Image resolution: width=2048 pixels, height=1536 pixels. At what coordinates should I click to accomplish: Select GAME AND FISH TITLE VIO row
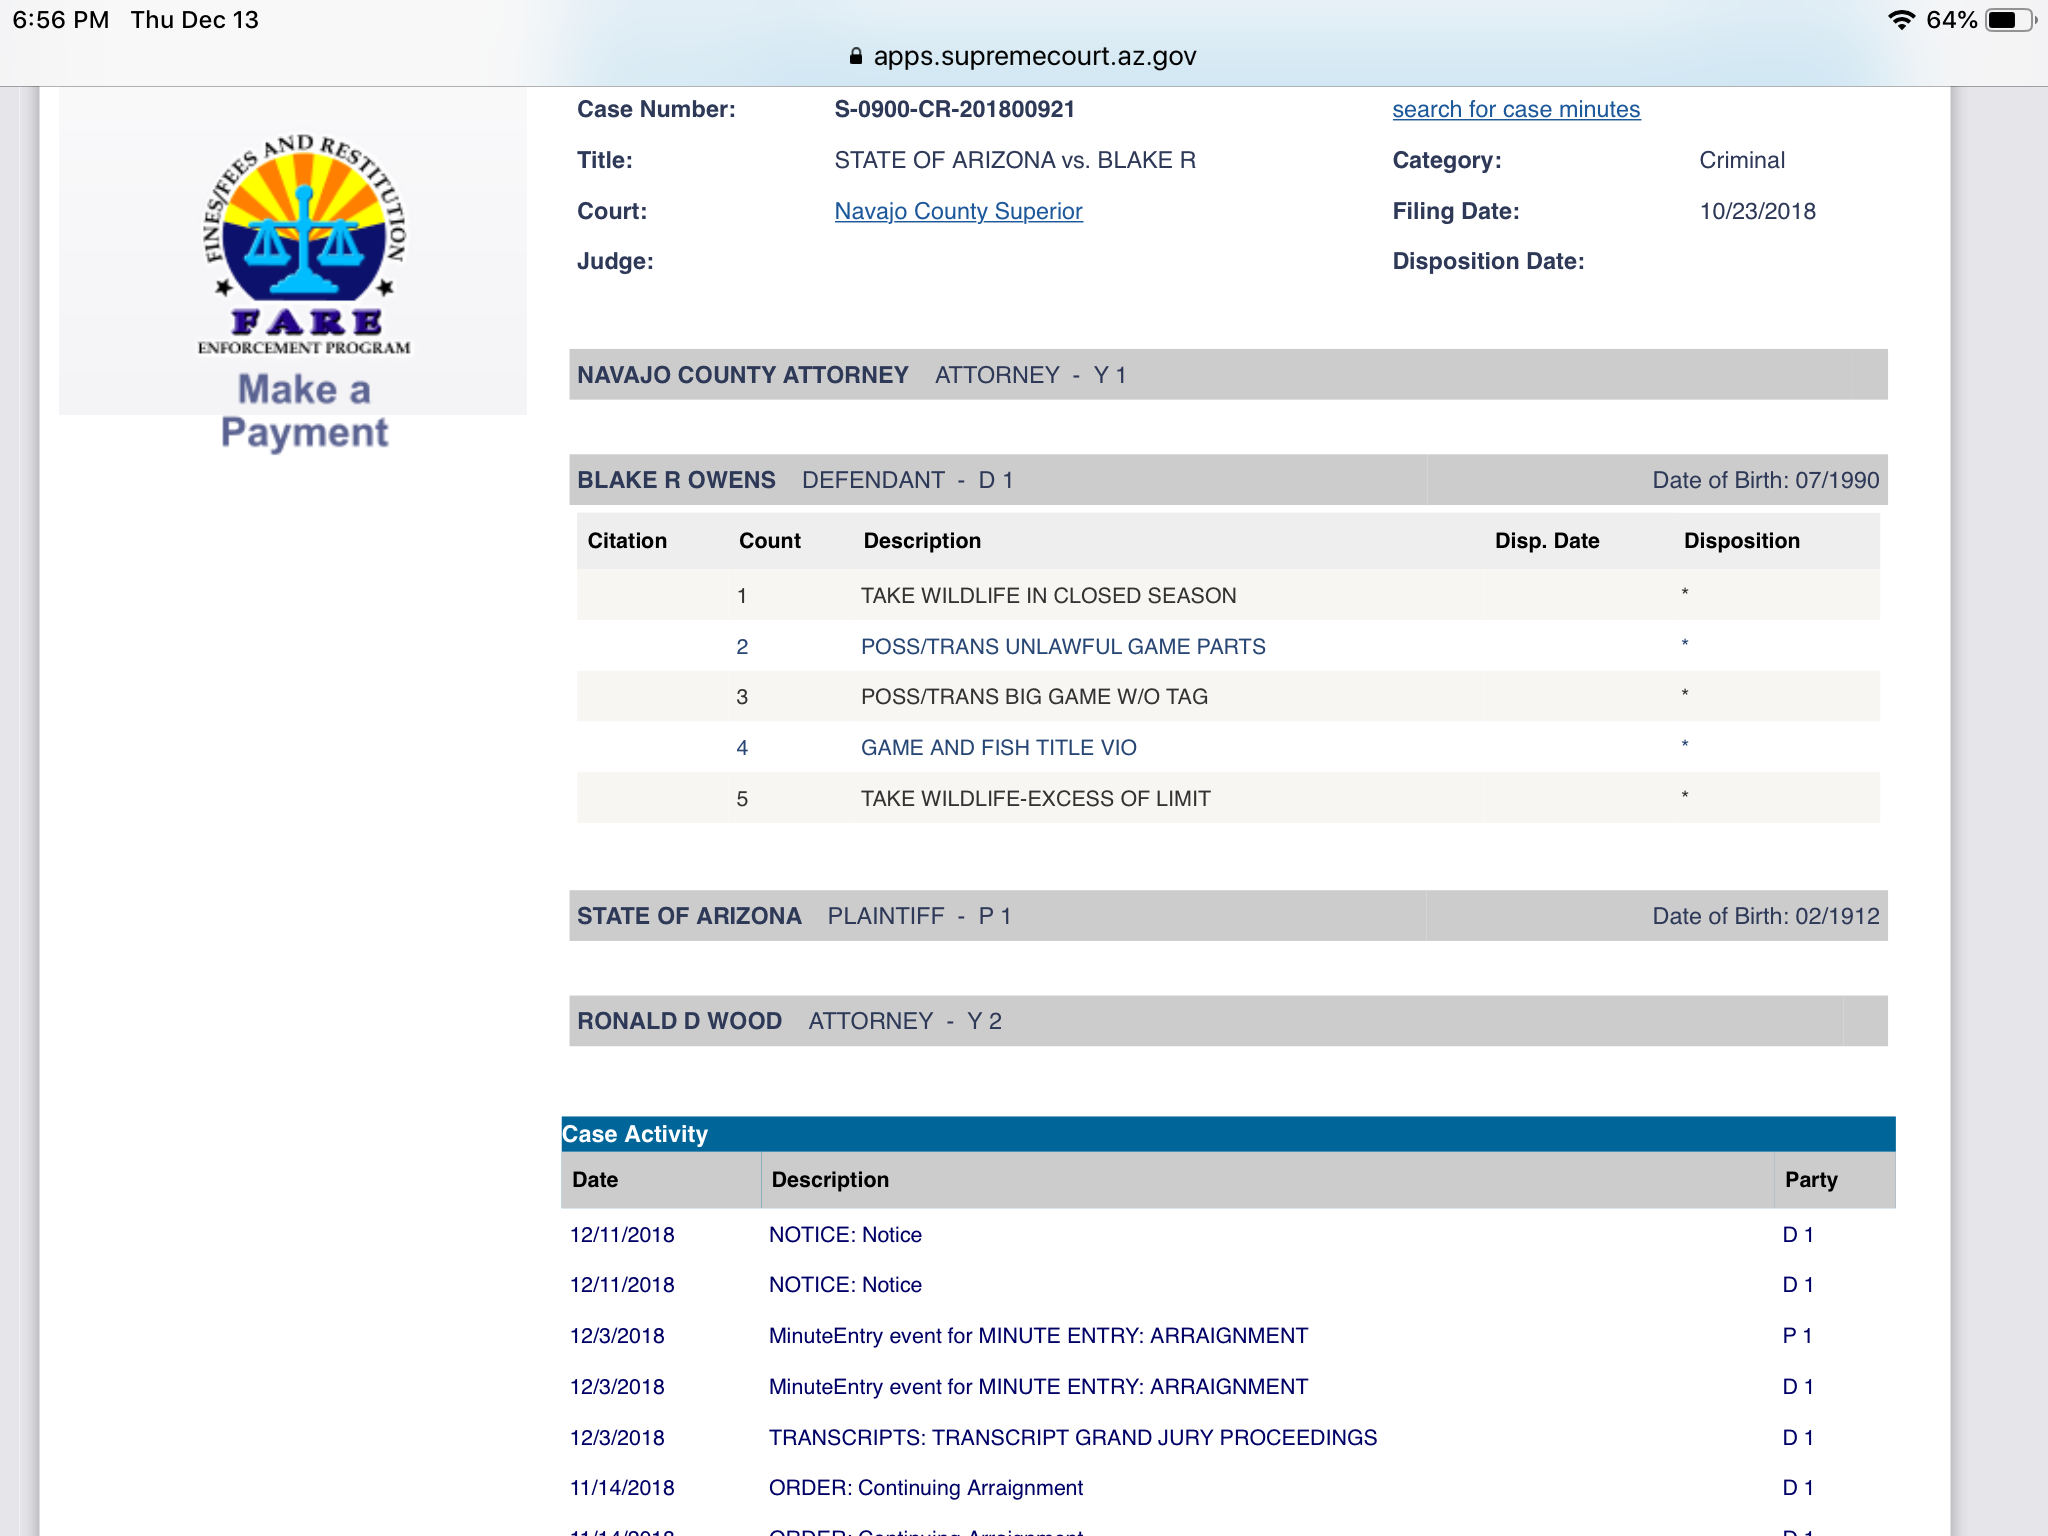pos(1228,747)
